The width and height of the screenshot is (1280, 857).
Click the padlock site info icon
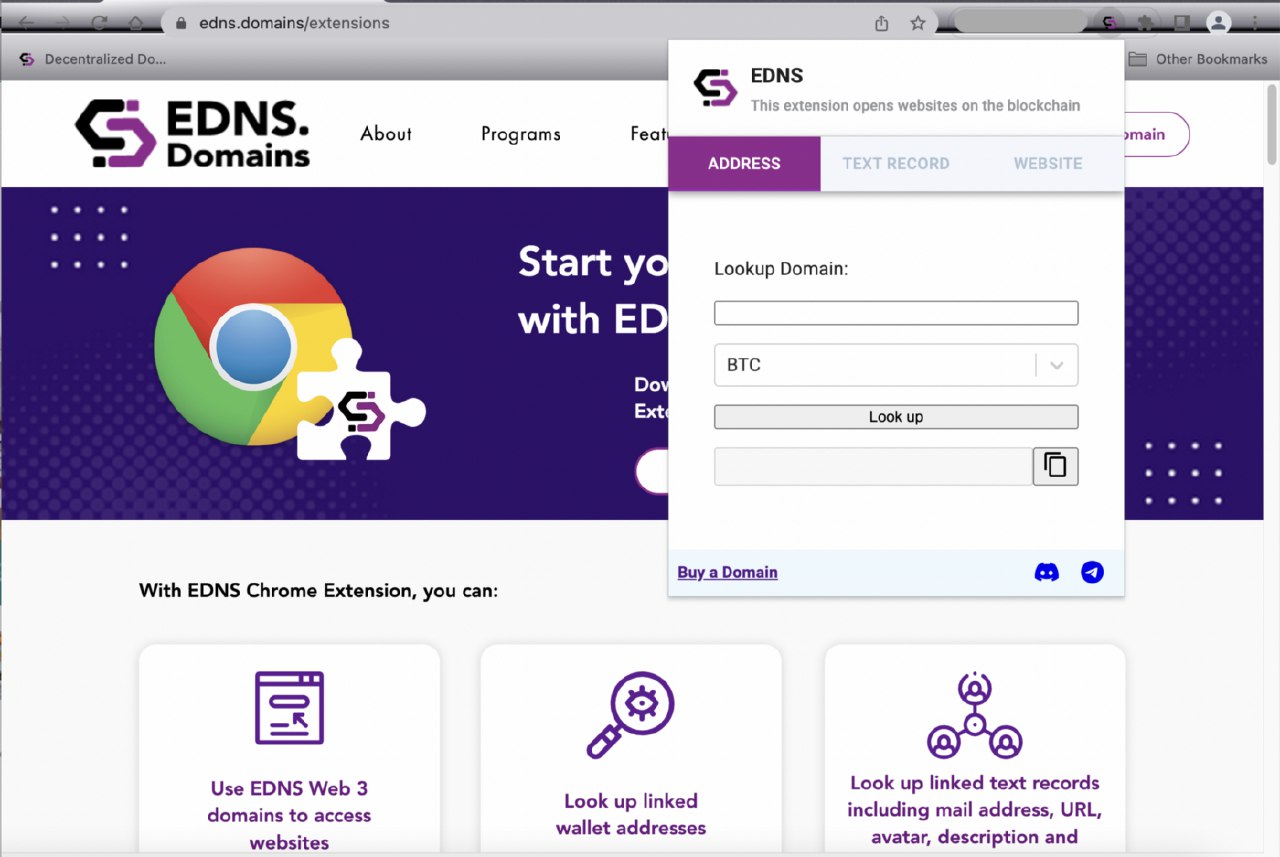pyautogui.click(x=181, y=22)
